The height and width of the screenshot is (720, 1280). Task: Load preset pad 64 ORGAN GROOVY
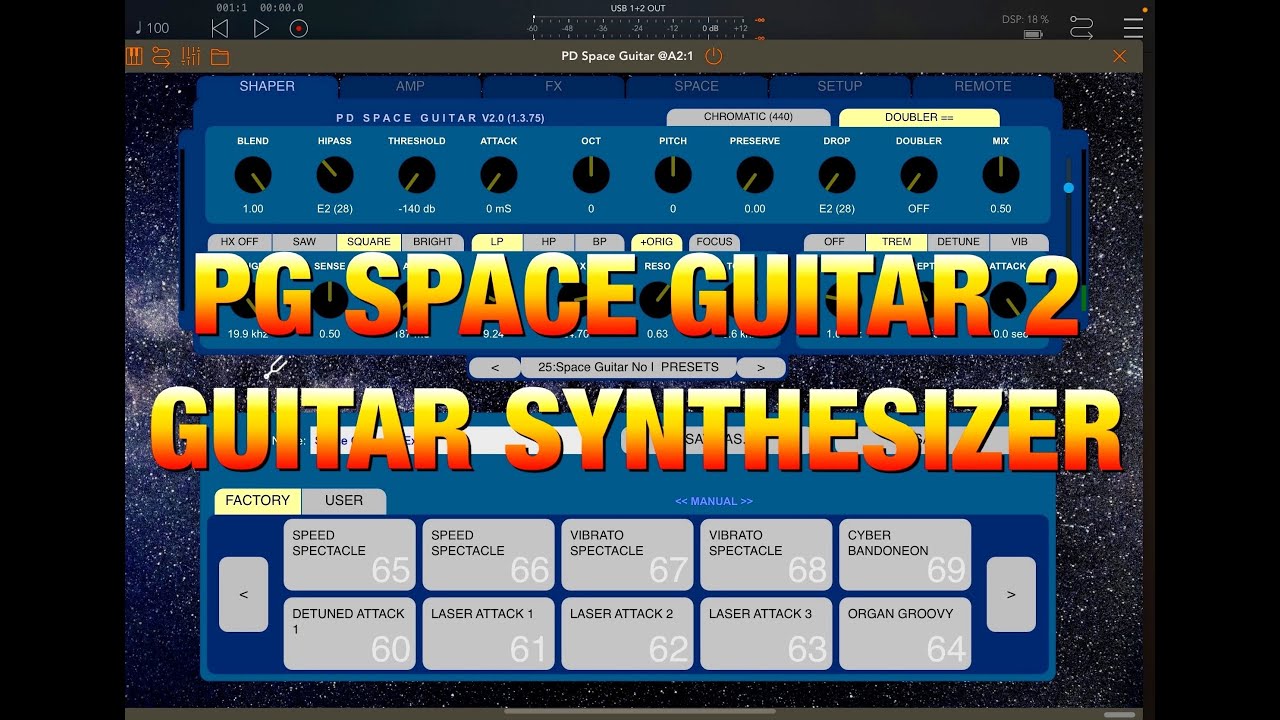tap(906, 633)
